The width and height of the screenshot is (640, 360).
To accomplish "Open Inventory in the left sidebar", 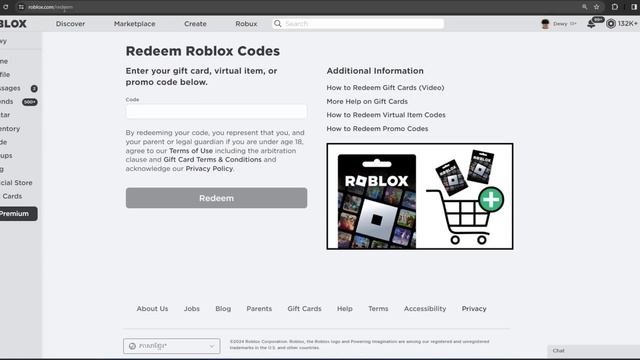I will [10, 129].
